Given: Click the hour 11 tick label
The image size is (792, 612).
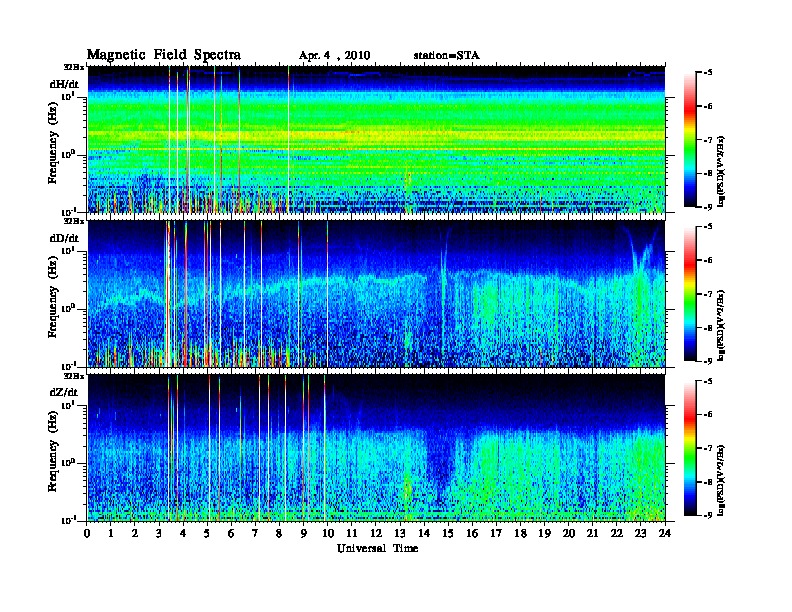Looking at the screenshot, I should click(352, 533).
